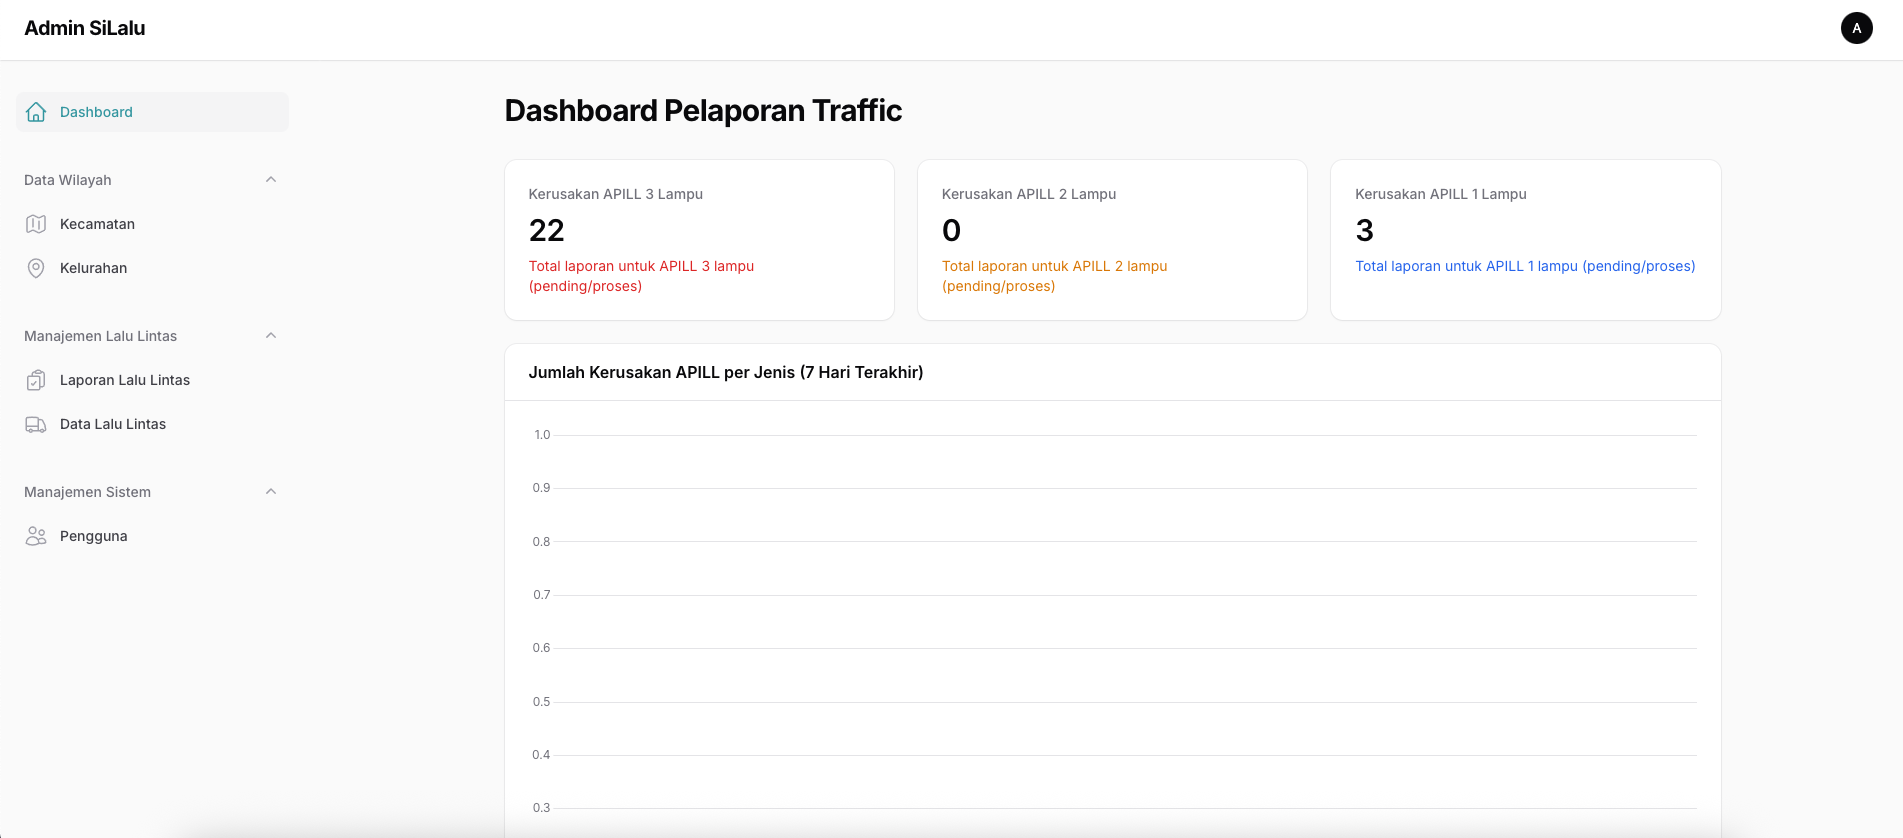The height and width of the screenshot is (838, 1903).
Task: Click the Jumlah Kerusakan APILL chart heading
Action: tap(726, 372)
